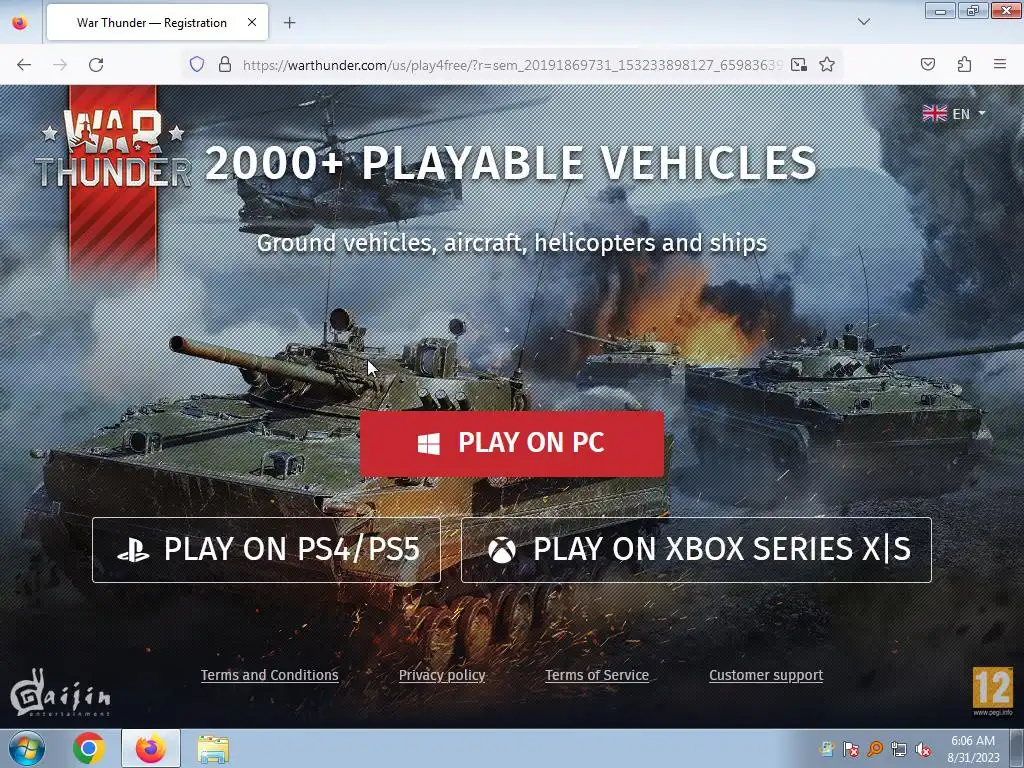1024x768 pixels.
Task: Open the Firefox application menu
Action: [1000, 64]
